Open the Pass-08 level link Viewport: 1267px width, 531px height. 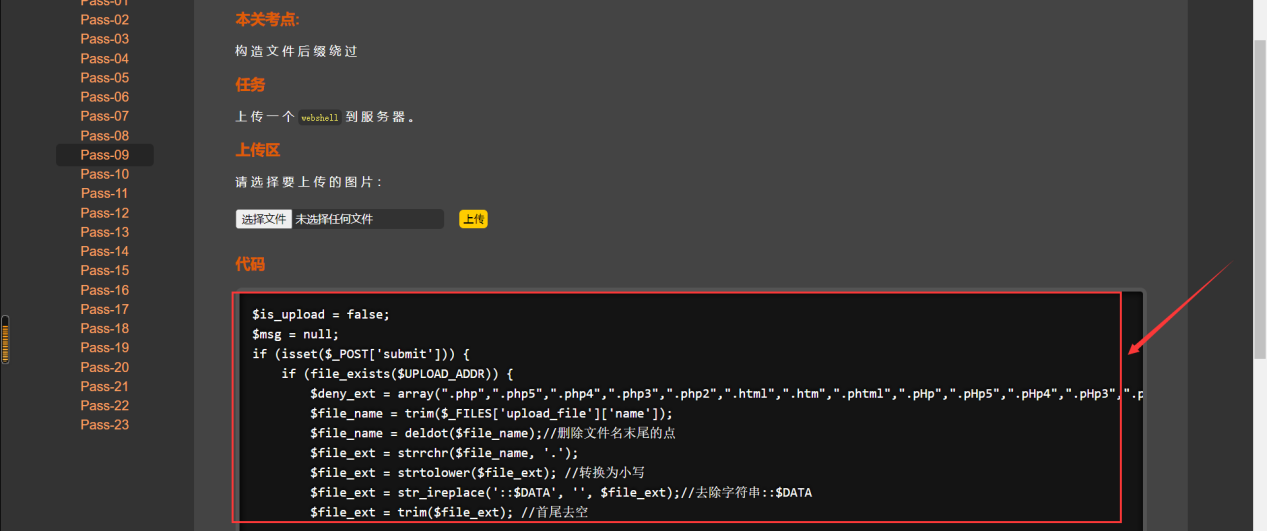click(x=105, y=136)
